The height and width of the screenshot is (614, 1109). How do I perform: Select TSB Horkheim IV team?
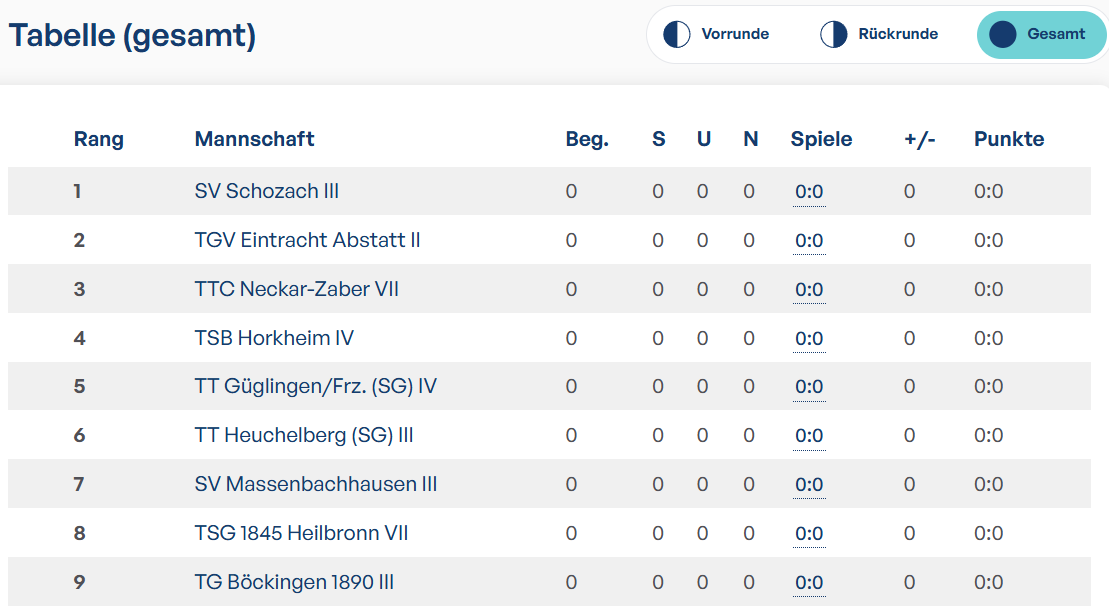pyautogui.click(x=274, y=337)
